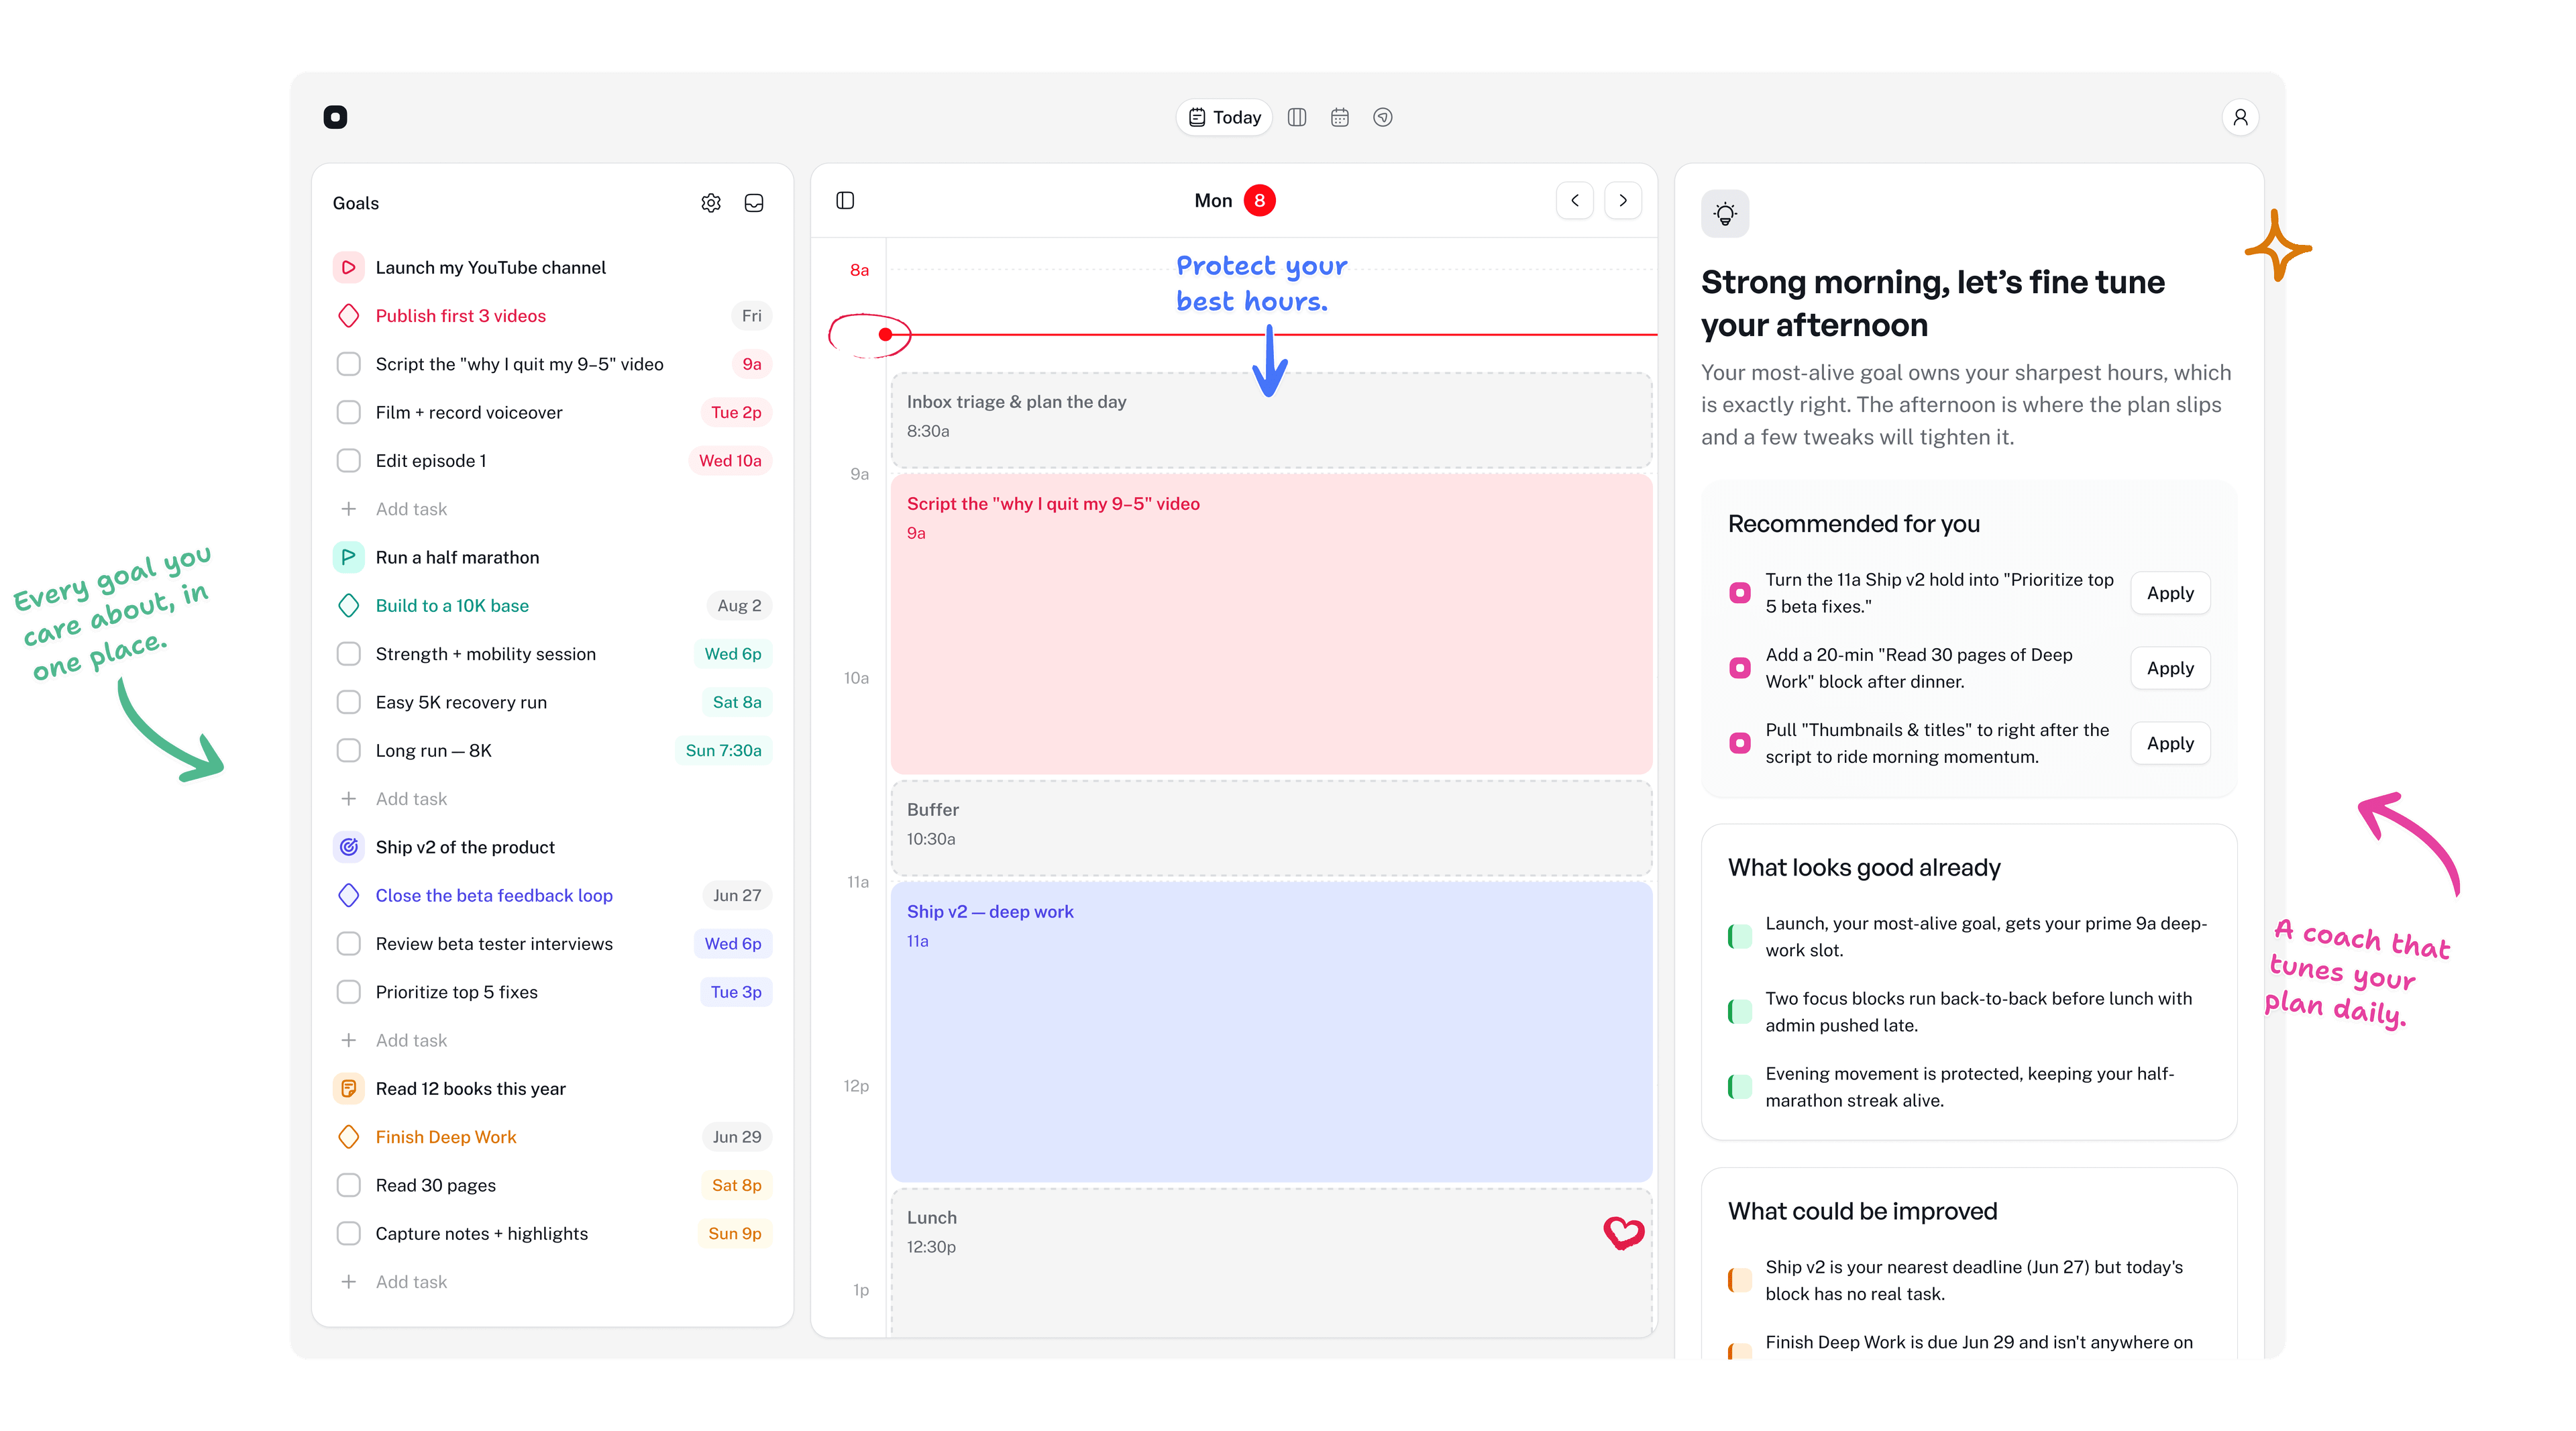Check off Edit episode 1
The image size is (2576, 1431).
348,460
